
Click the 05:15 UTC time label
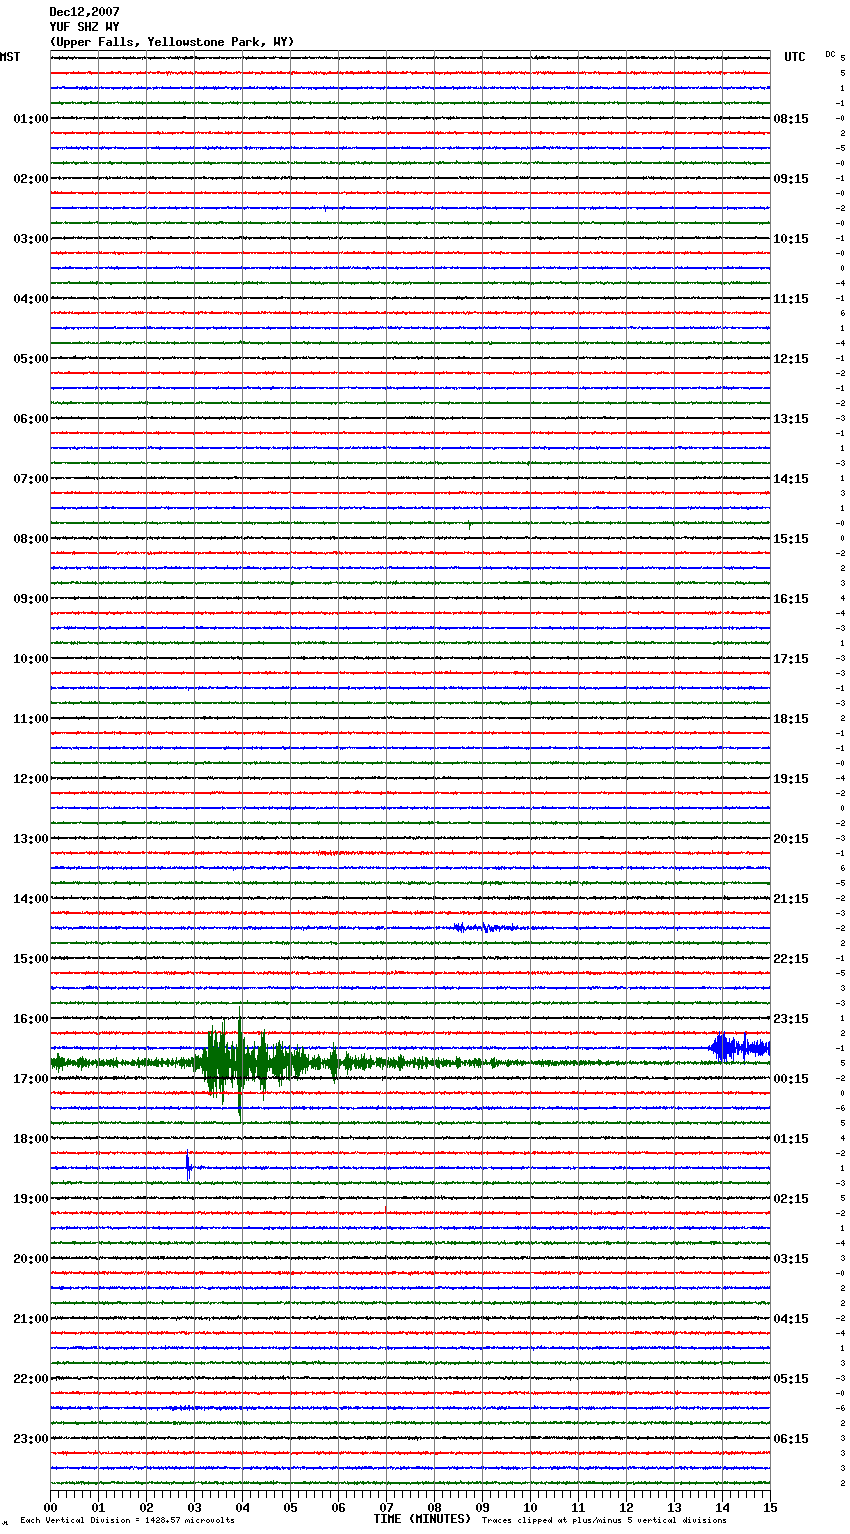point(791,1379)
